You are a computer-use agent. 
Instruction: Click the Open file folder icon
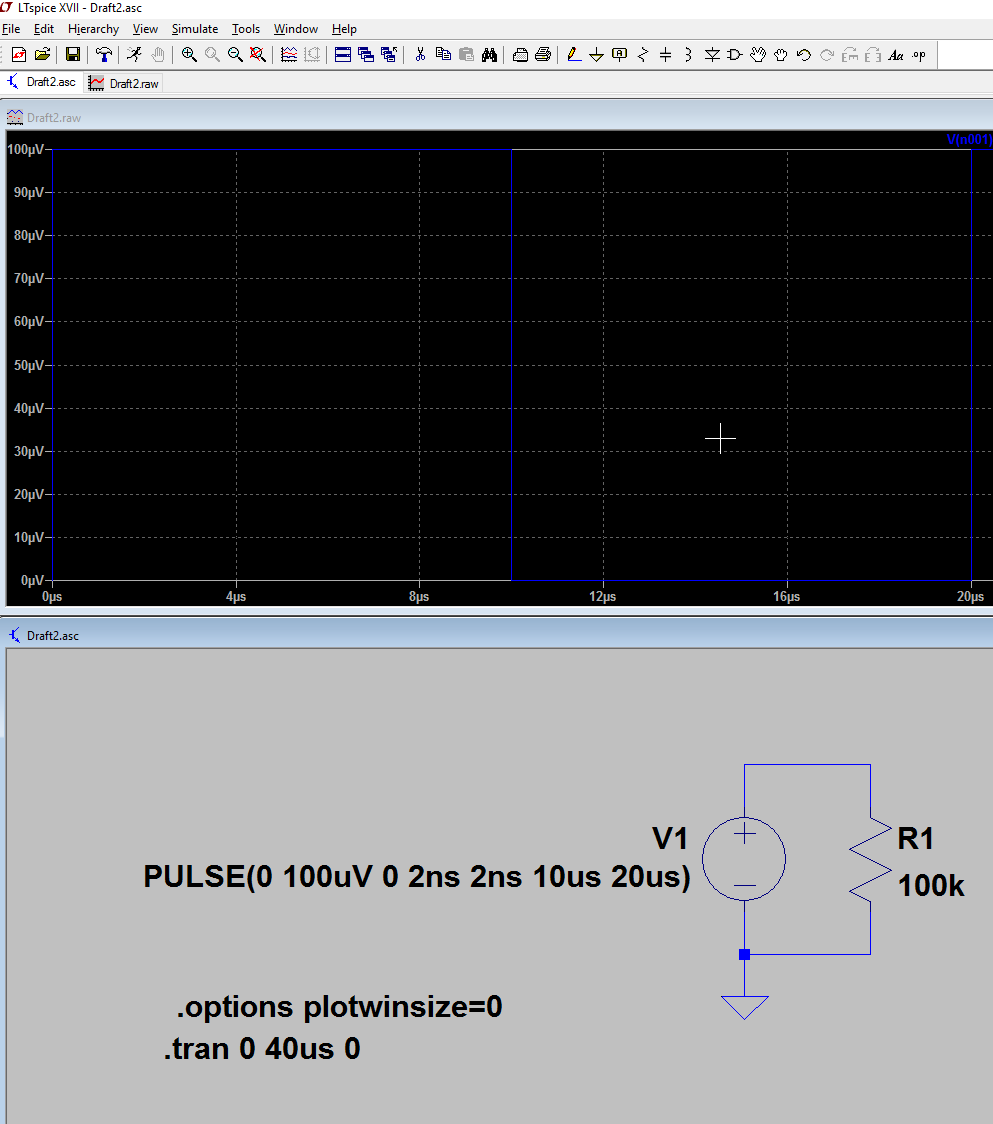[42, 54]
